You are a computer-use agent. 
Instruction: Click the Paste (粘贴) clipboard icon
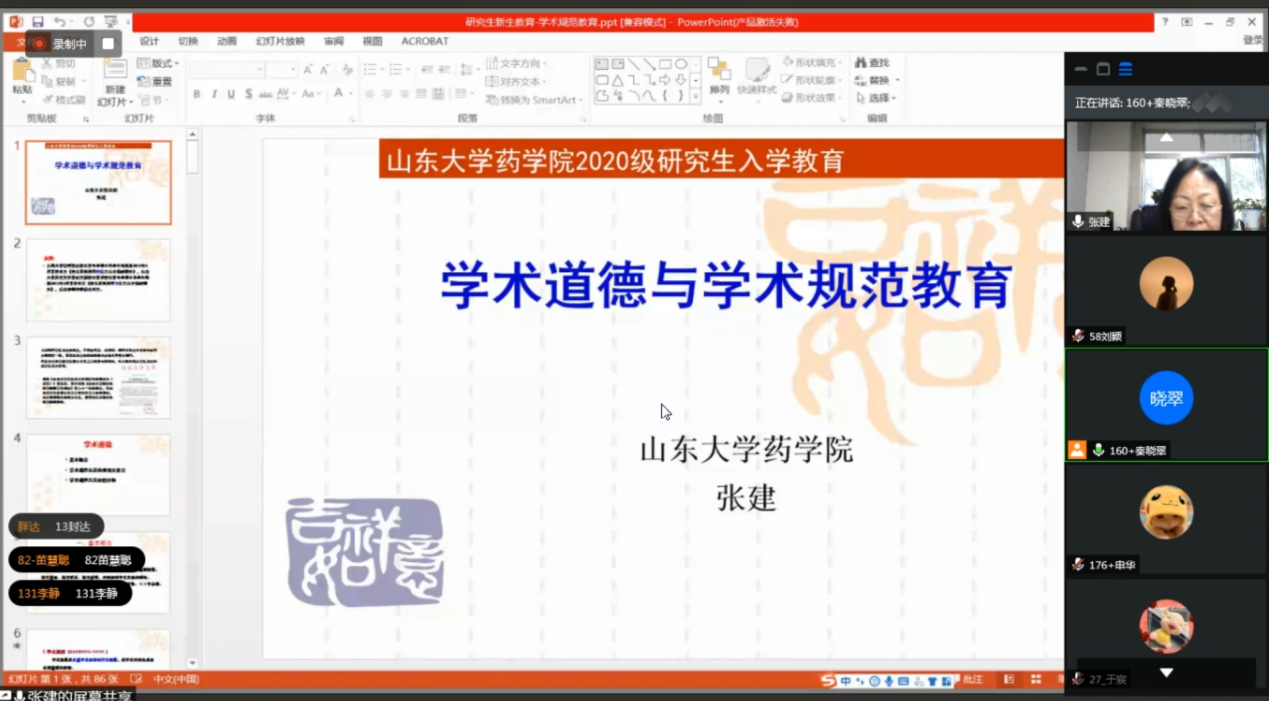tap(22, 76)
